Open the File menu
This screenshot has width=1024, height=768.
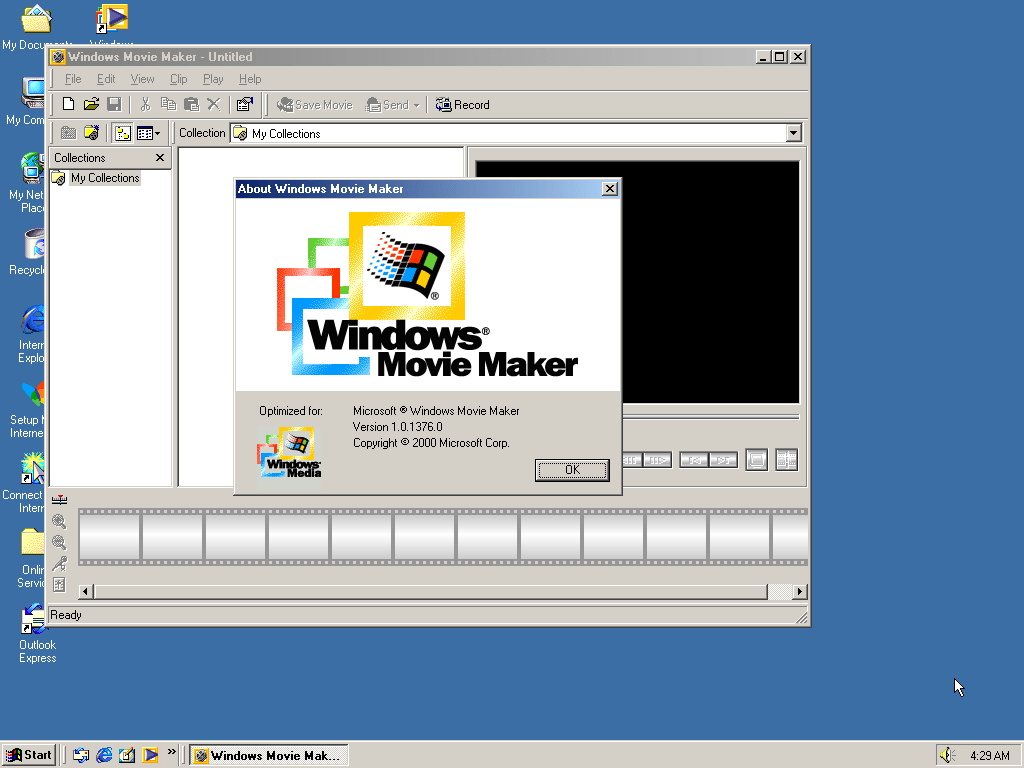coord(73,79)
